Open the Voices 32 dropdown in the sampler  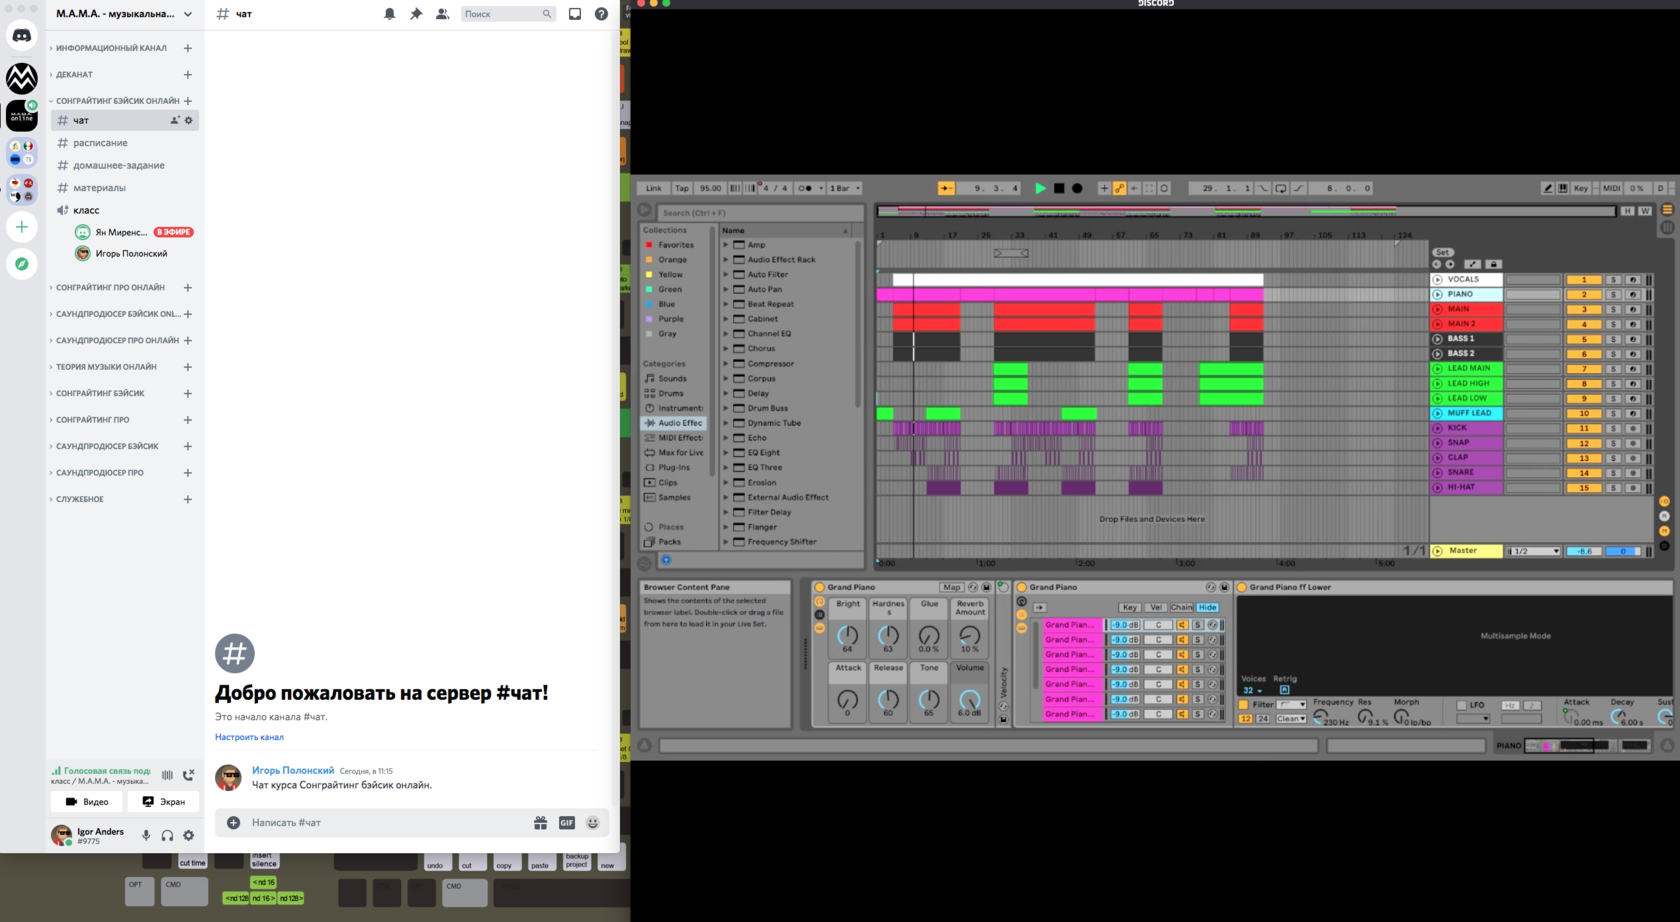pyautogui.click(x=1252, y=690)
